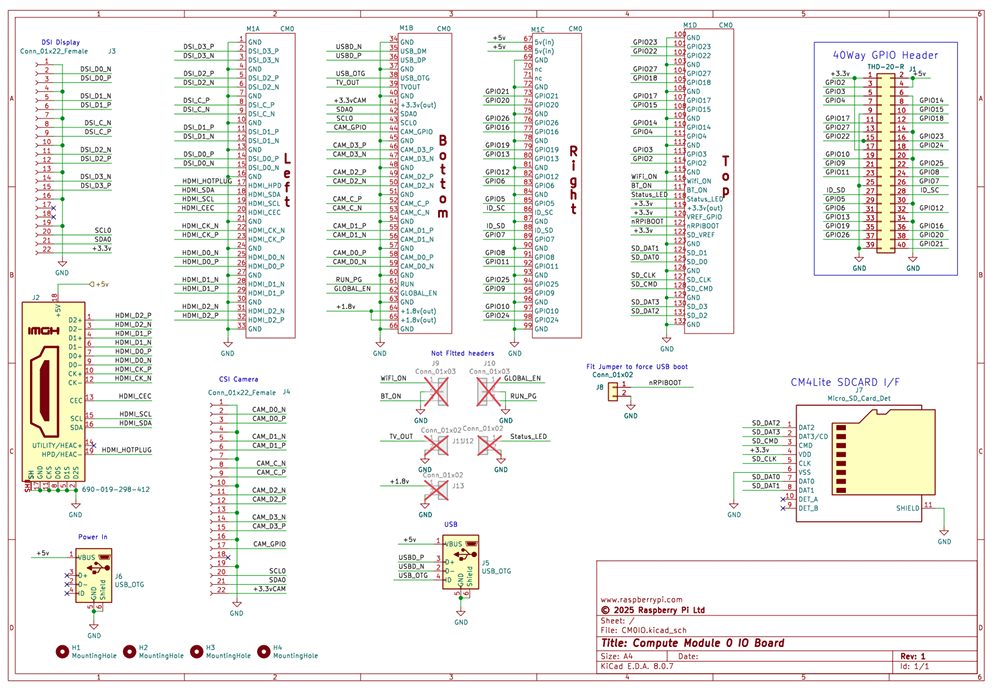Click the H4 mounting hole symbol

pyautogui.click(x=265, y=649)
